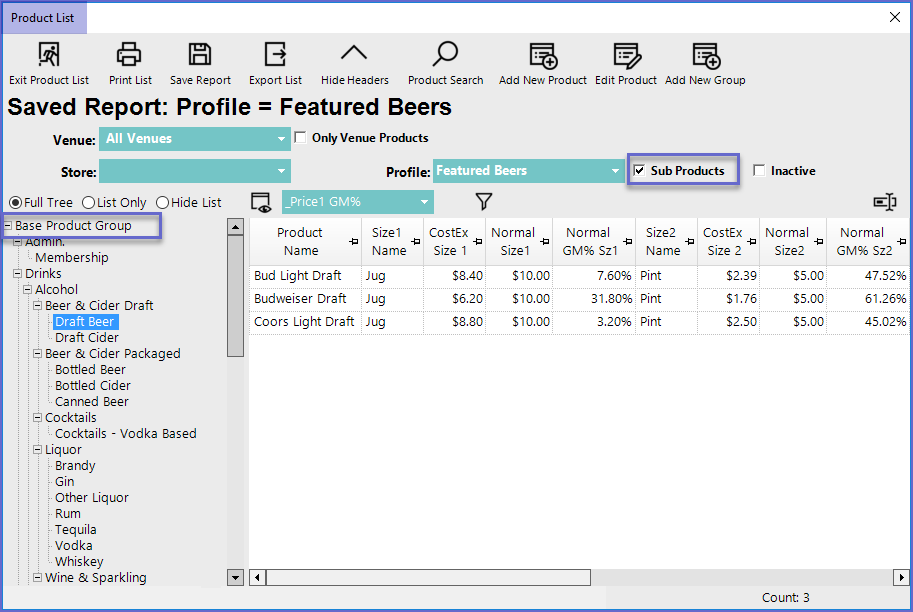This screenshot has width=913, height=612.
Task: Uncheck the Sub Products checkbox
Action: point(639,171)
